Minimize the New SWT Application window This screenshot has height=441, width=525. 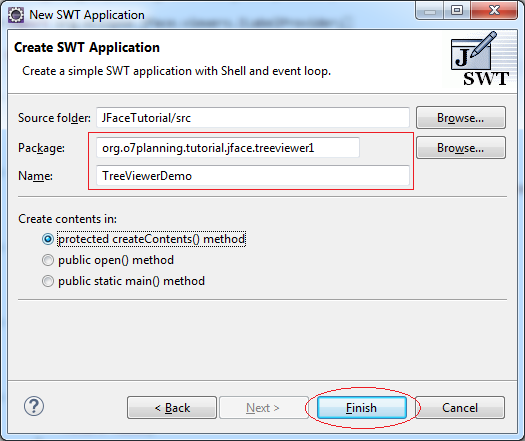pos(430,10)
